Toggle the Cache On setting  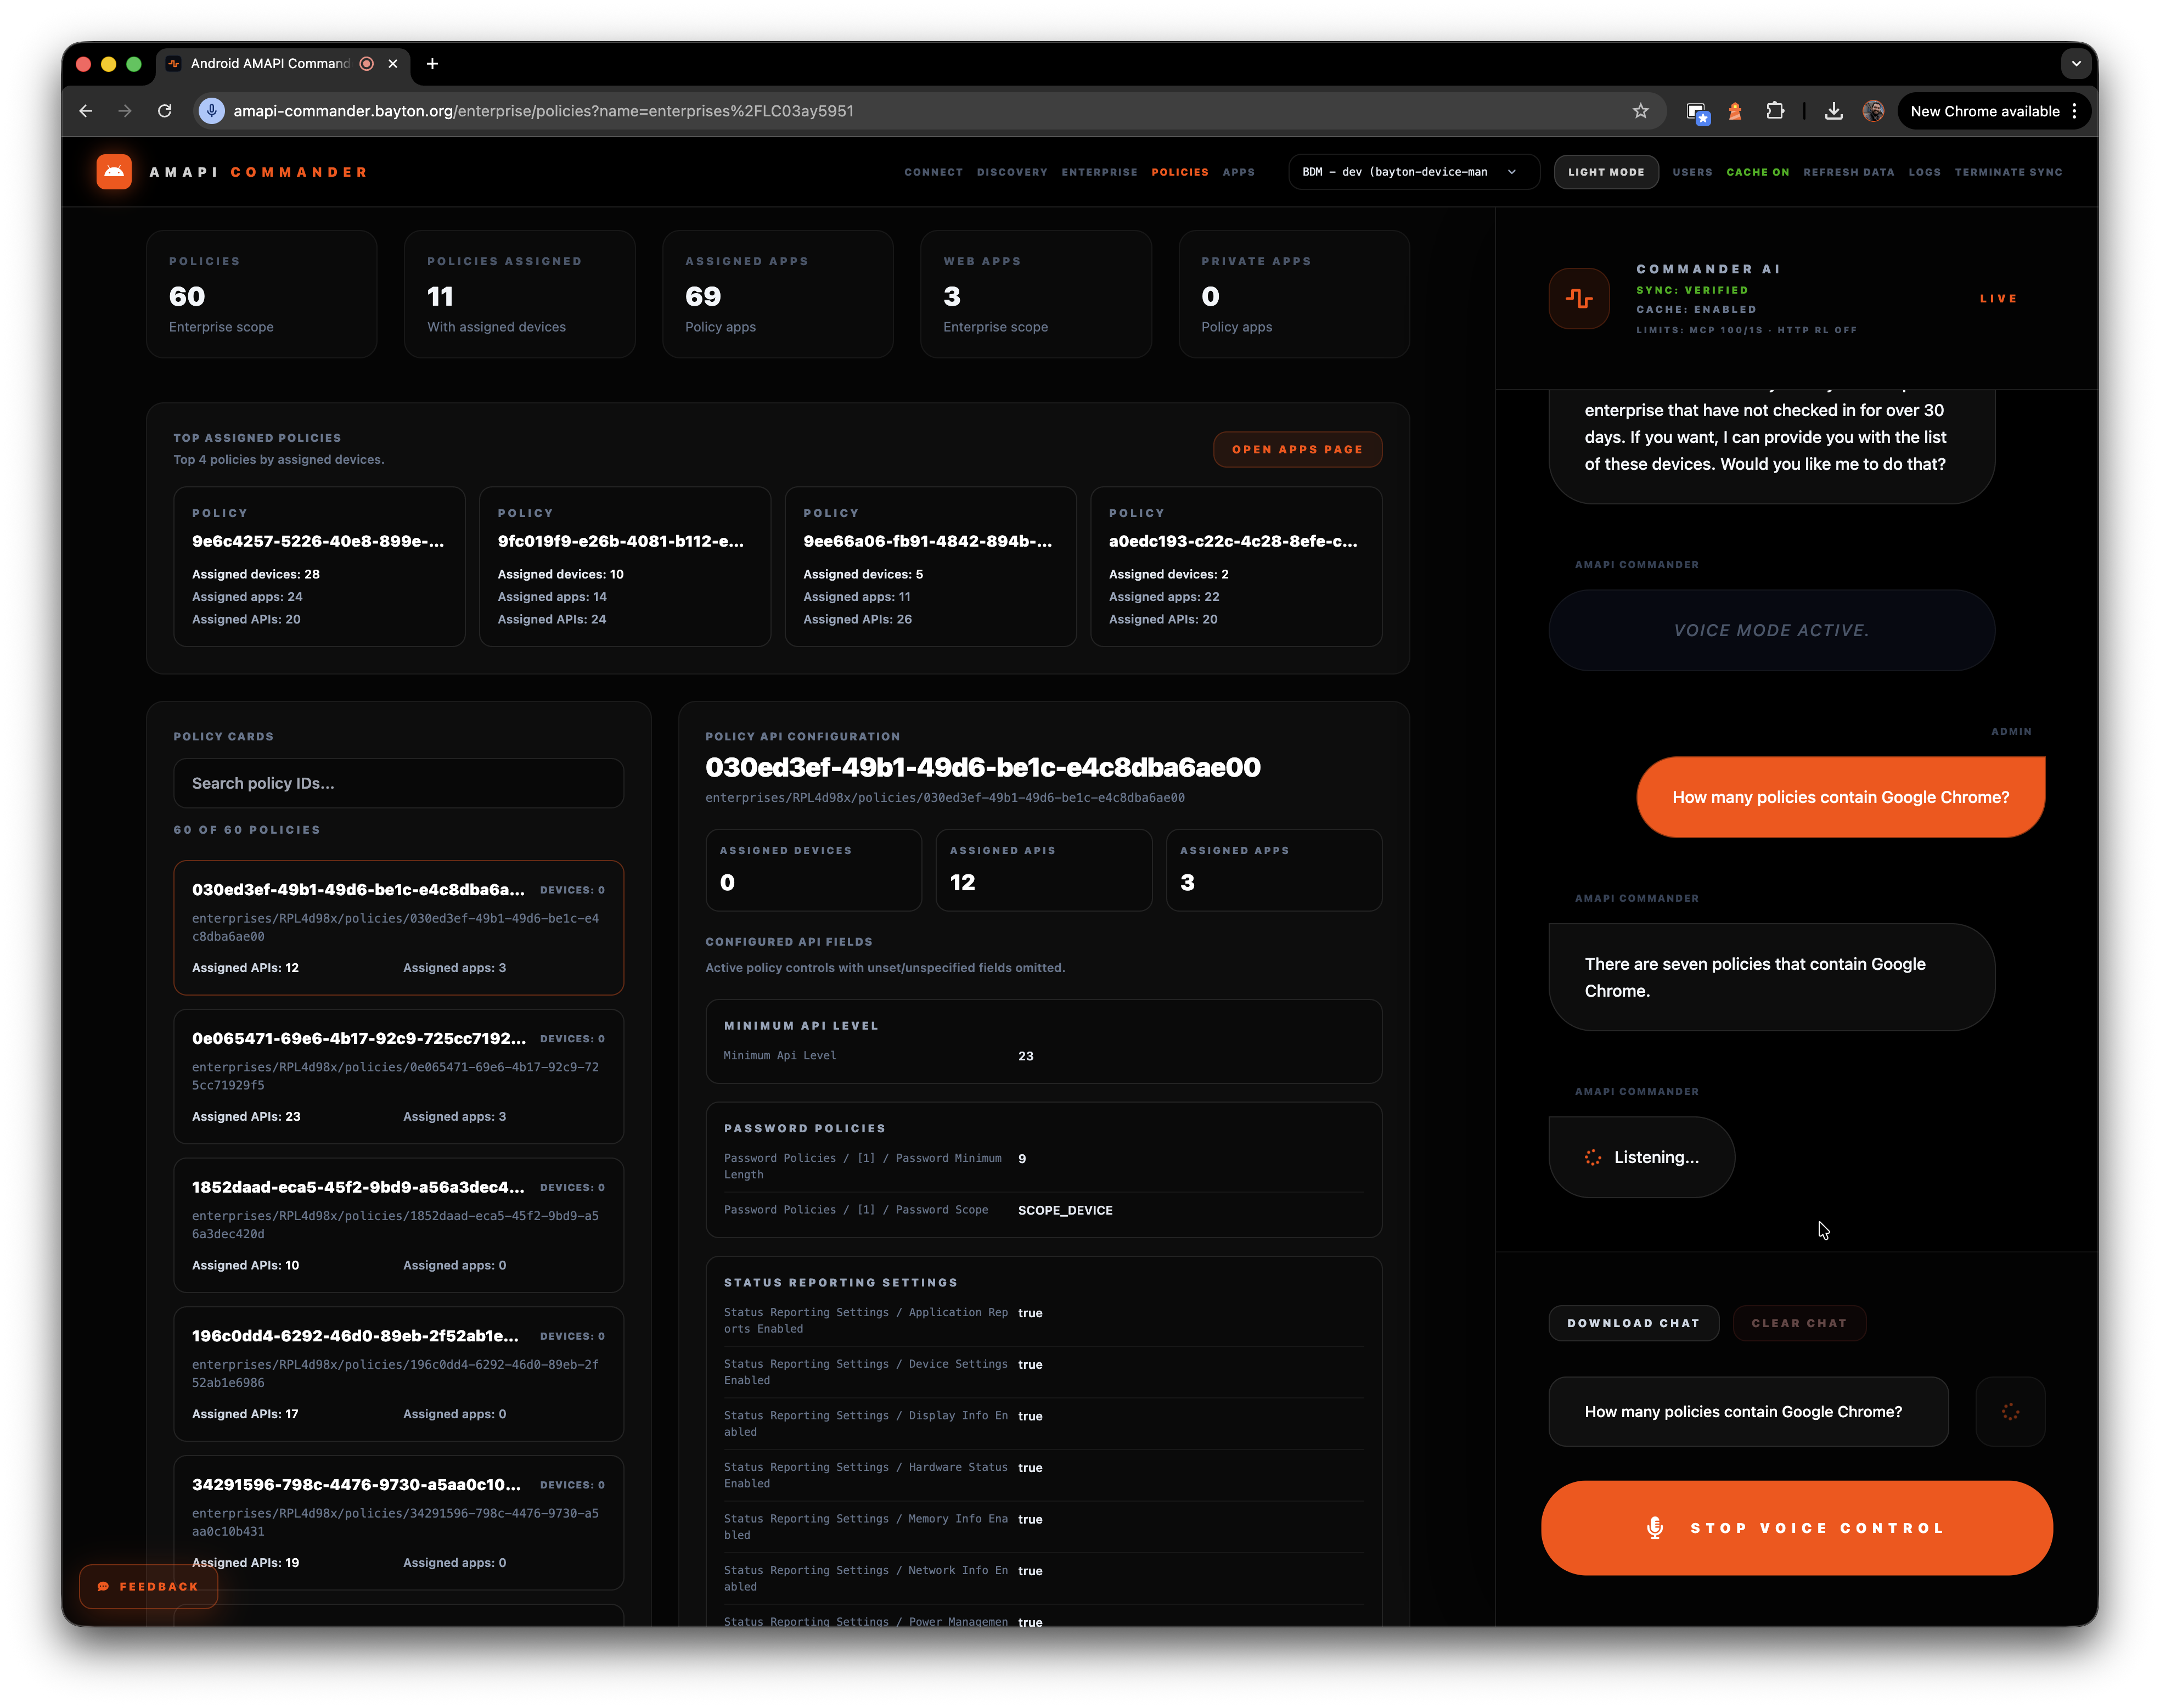click(x=1757, y=172)
